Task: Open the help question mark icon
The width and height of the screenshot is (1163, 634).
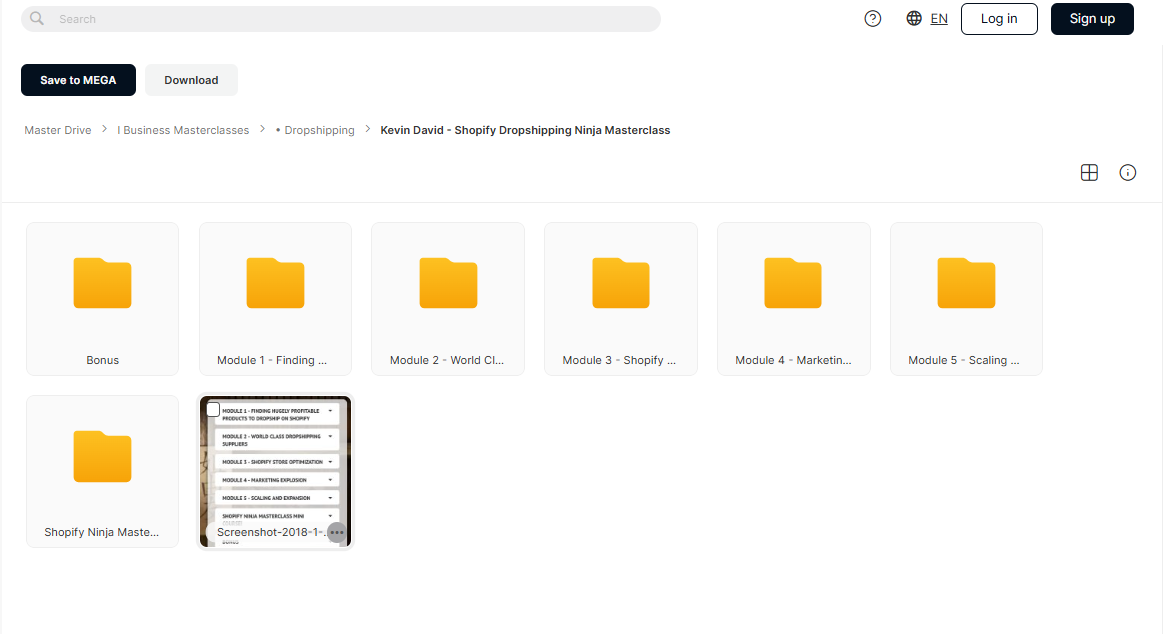Action: [x=873, y=19]
